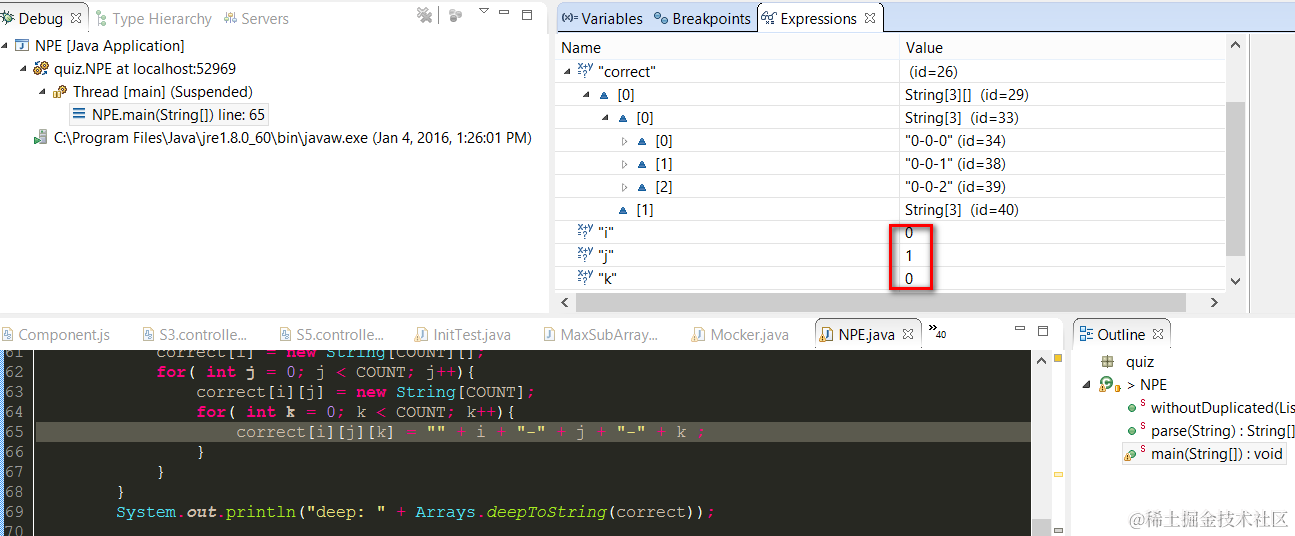Switch to the Type Hierarchy tab
The width and height of the screenshot is (1295, 536).
[153, 18]
